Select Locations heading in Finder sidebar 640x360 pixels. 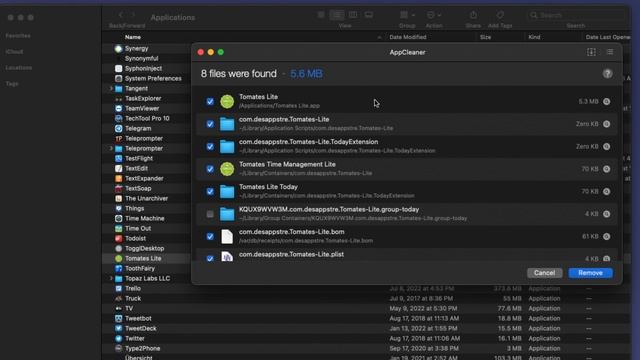[x=18, y=68]
